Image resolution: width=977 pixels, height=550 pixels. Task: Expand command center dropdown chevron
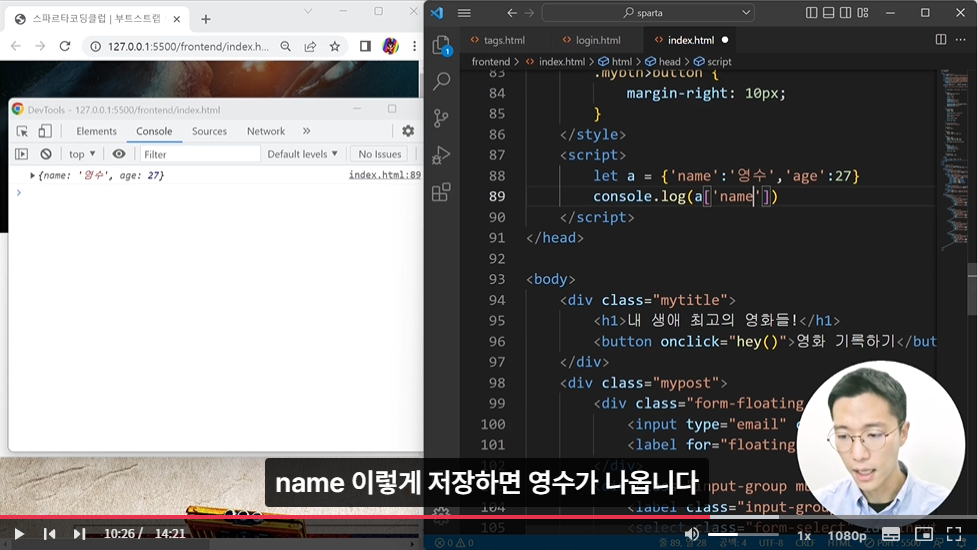point(746,12)
